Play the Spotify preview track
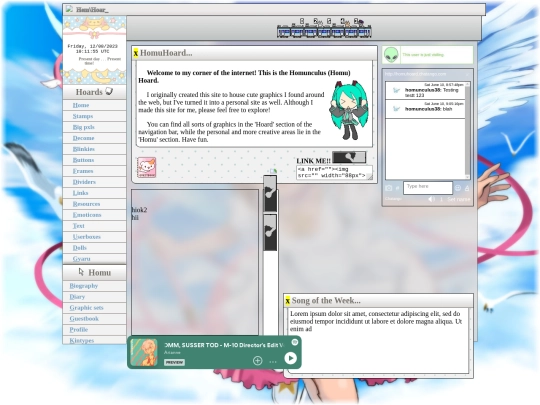Viewport: 540px width, 405px height. pyautogui.click(x=290, y=359)
